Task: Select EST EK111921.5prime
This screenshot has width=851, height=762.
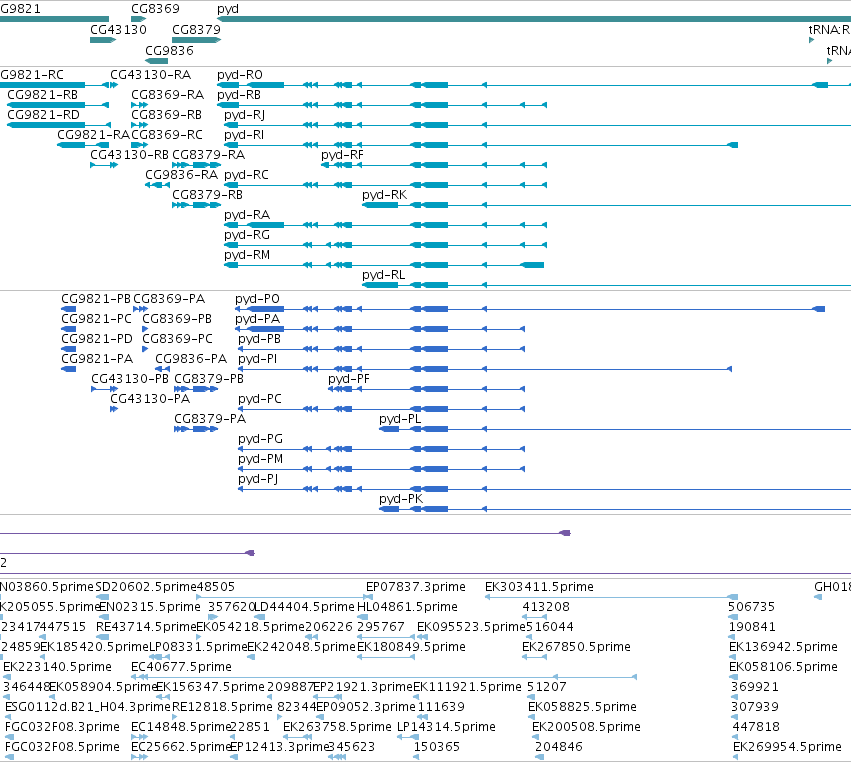Action: [467, 687]
